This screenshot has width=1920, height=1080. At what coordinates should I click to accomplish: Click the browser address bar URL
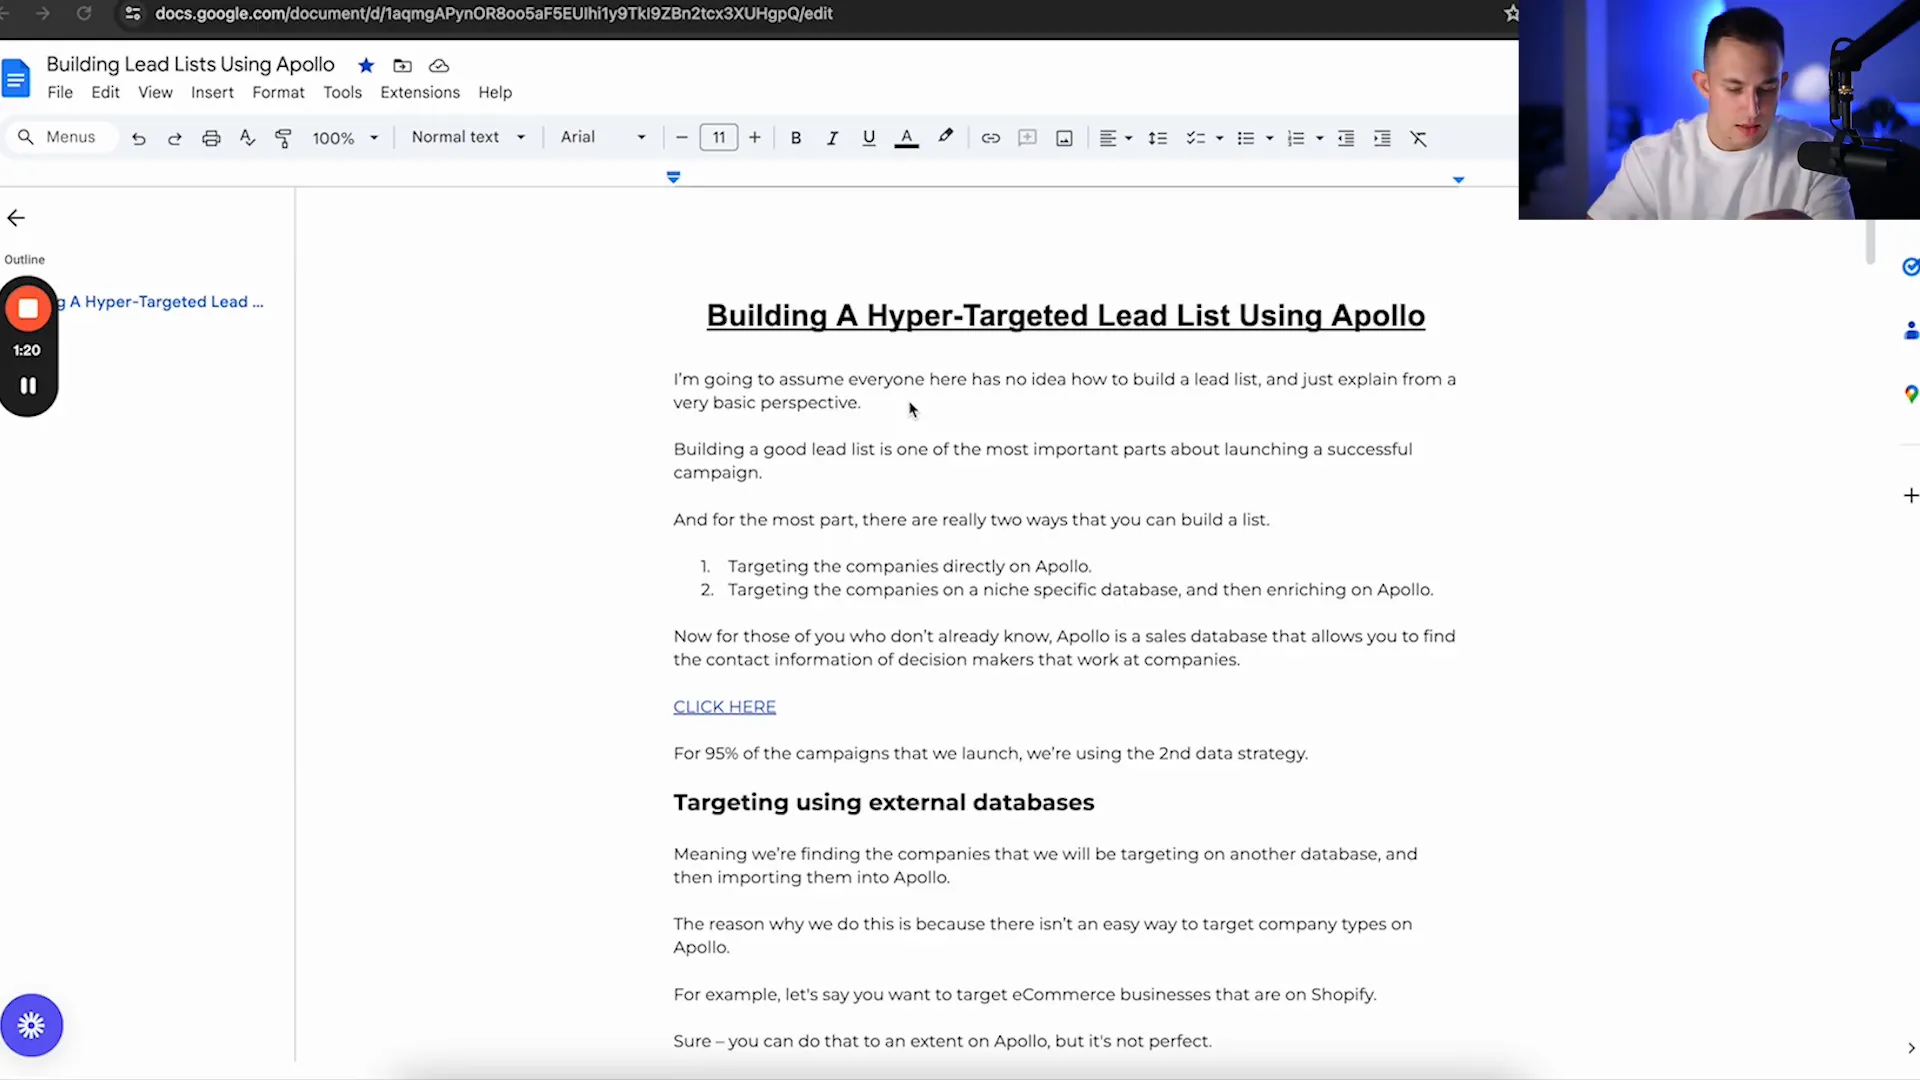tap(494, 14)
